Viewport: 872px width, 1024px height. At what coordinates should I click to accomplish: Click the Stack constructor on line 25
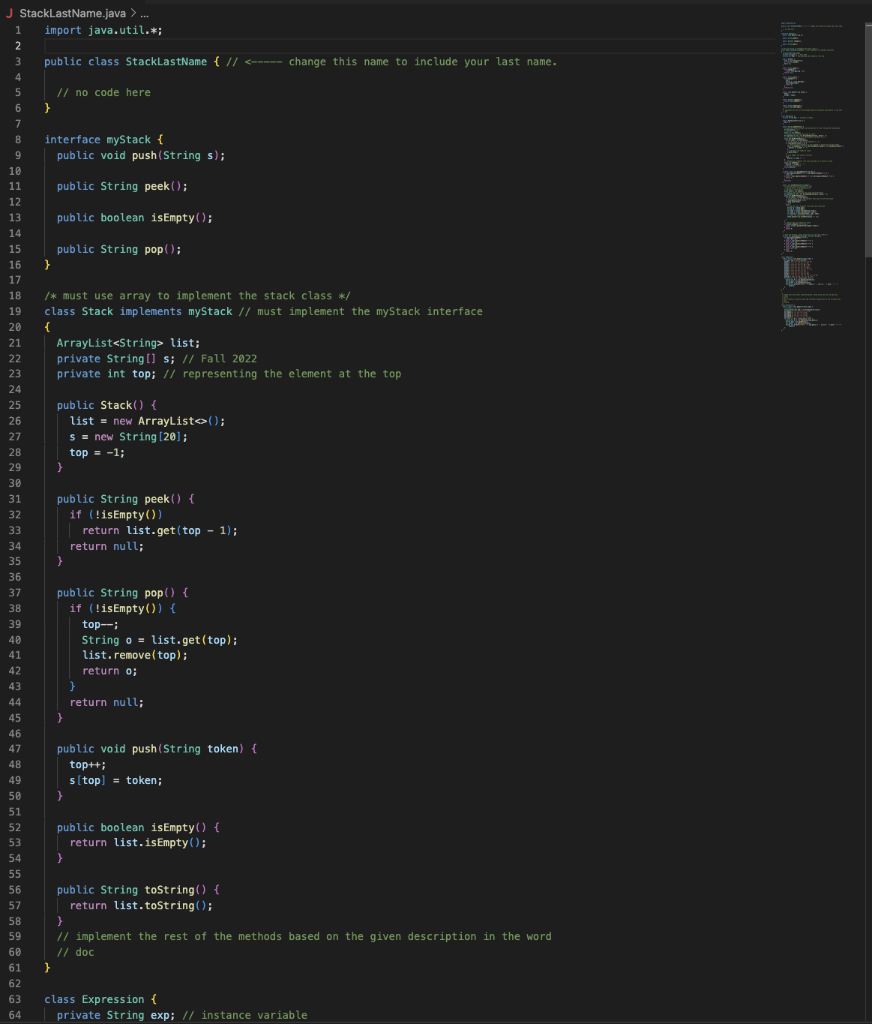(x=118, y=404)
